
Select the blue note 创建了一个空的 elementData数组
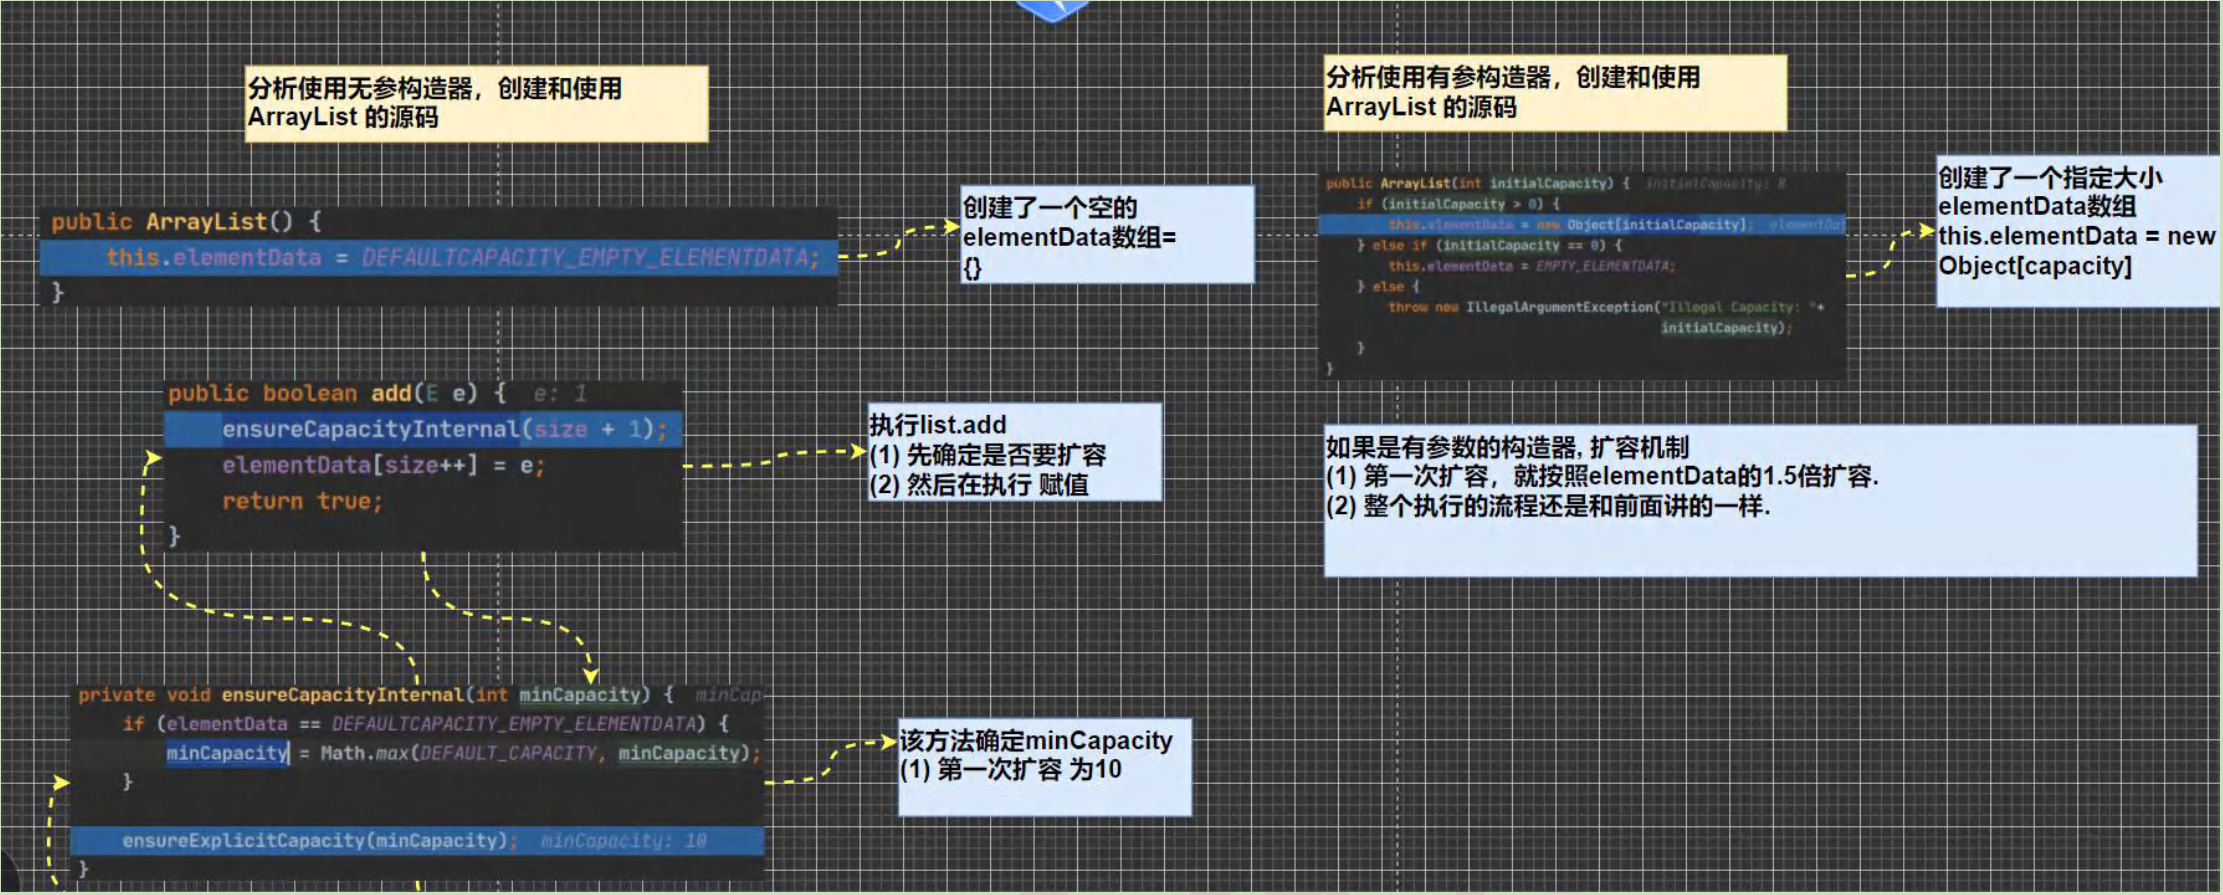click(1107, 234)
